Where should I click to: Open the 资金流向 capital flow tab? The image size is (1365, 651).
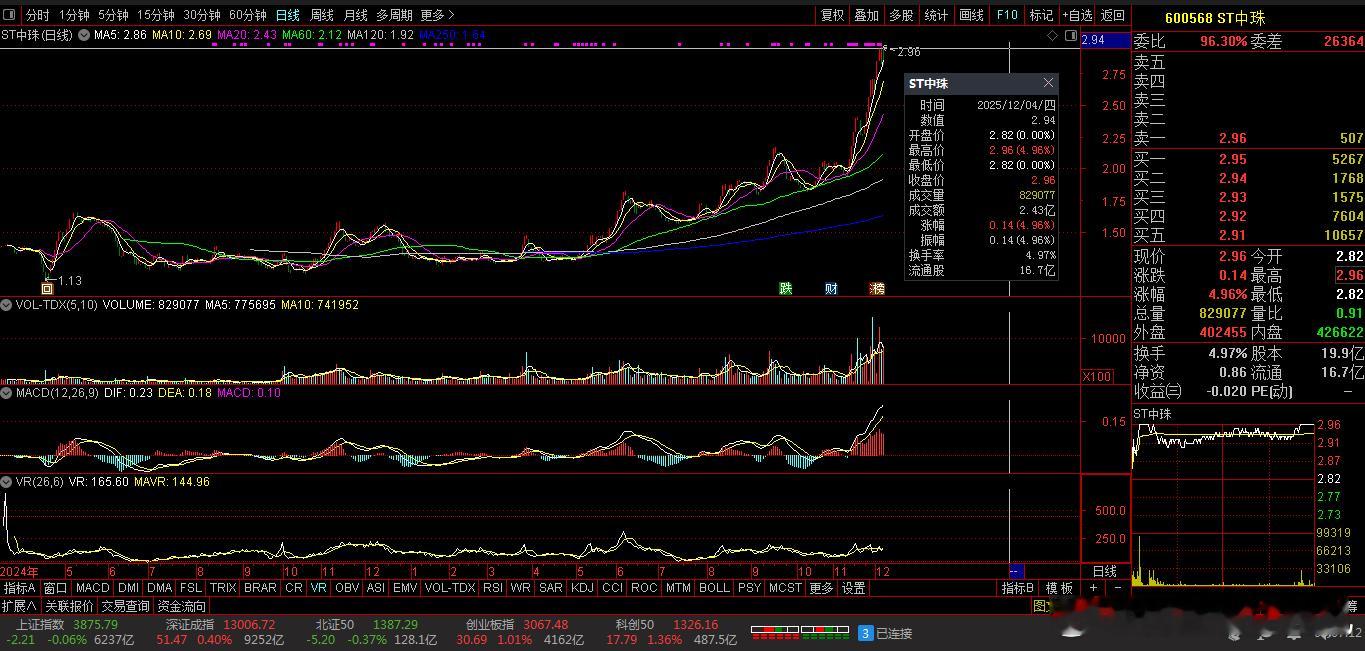181,606
